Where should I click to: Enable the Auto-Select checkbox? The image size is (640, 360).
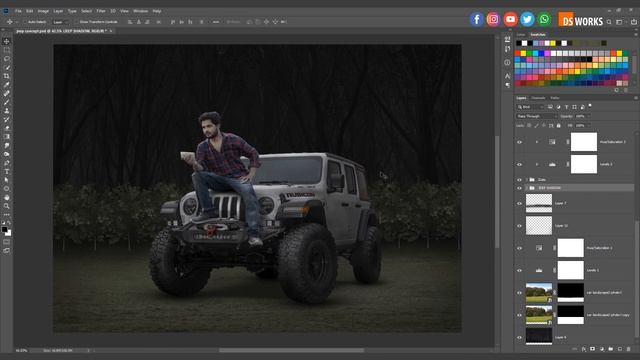pyautogui.click(x=25, y=22)
